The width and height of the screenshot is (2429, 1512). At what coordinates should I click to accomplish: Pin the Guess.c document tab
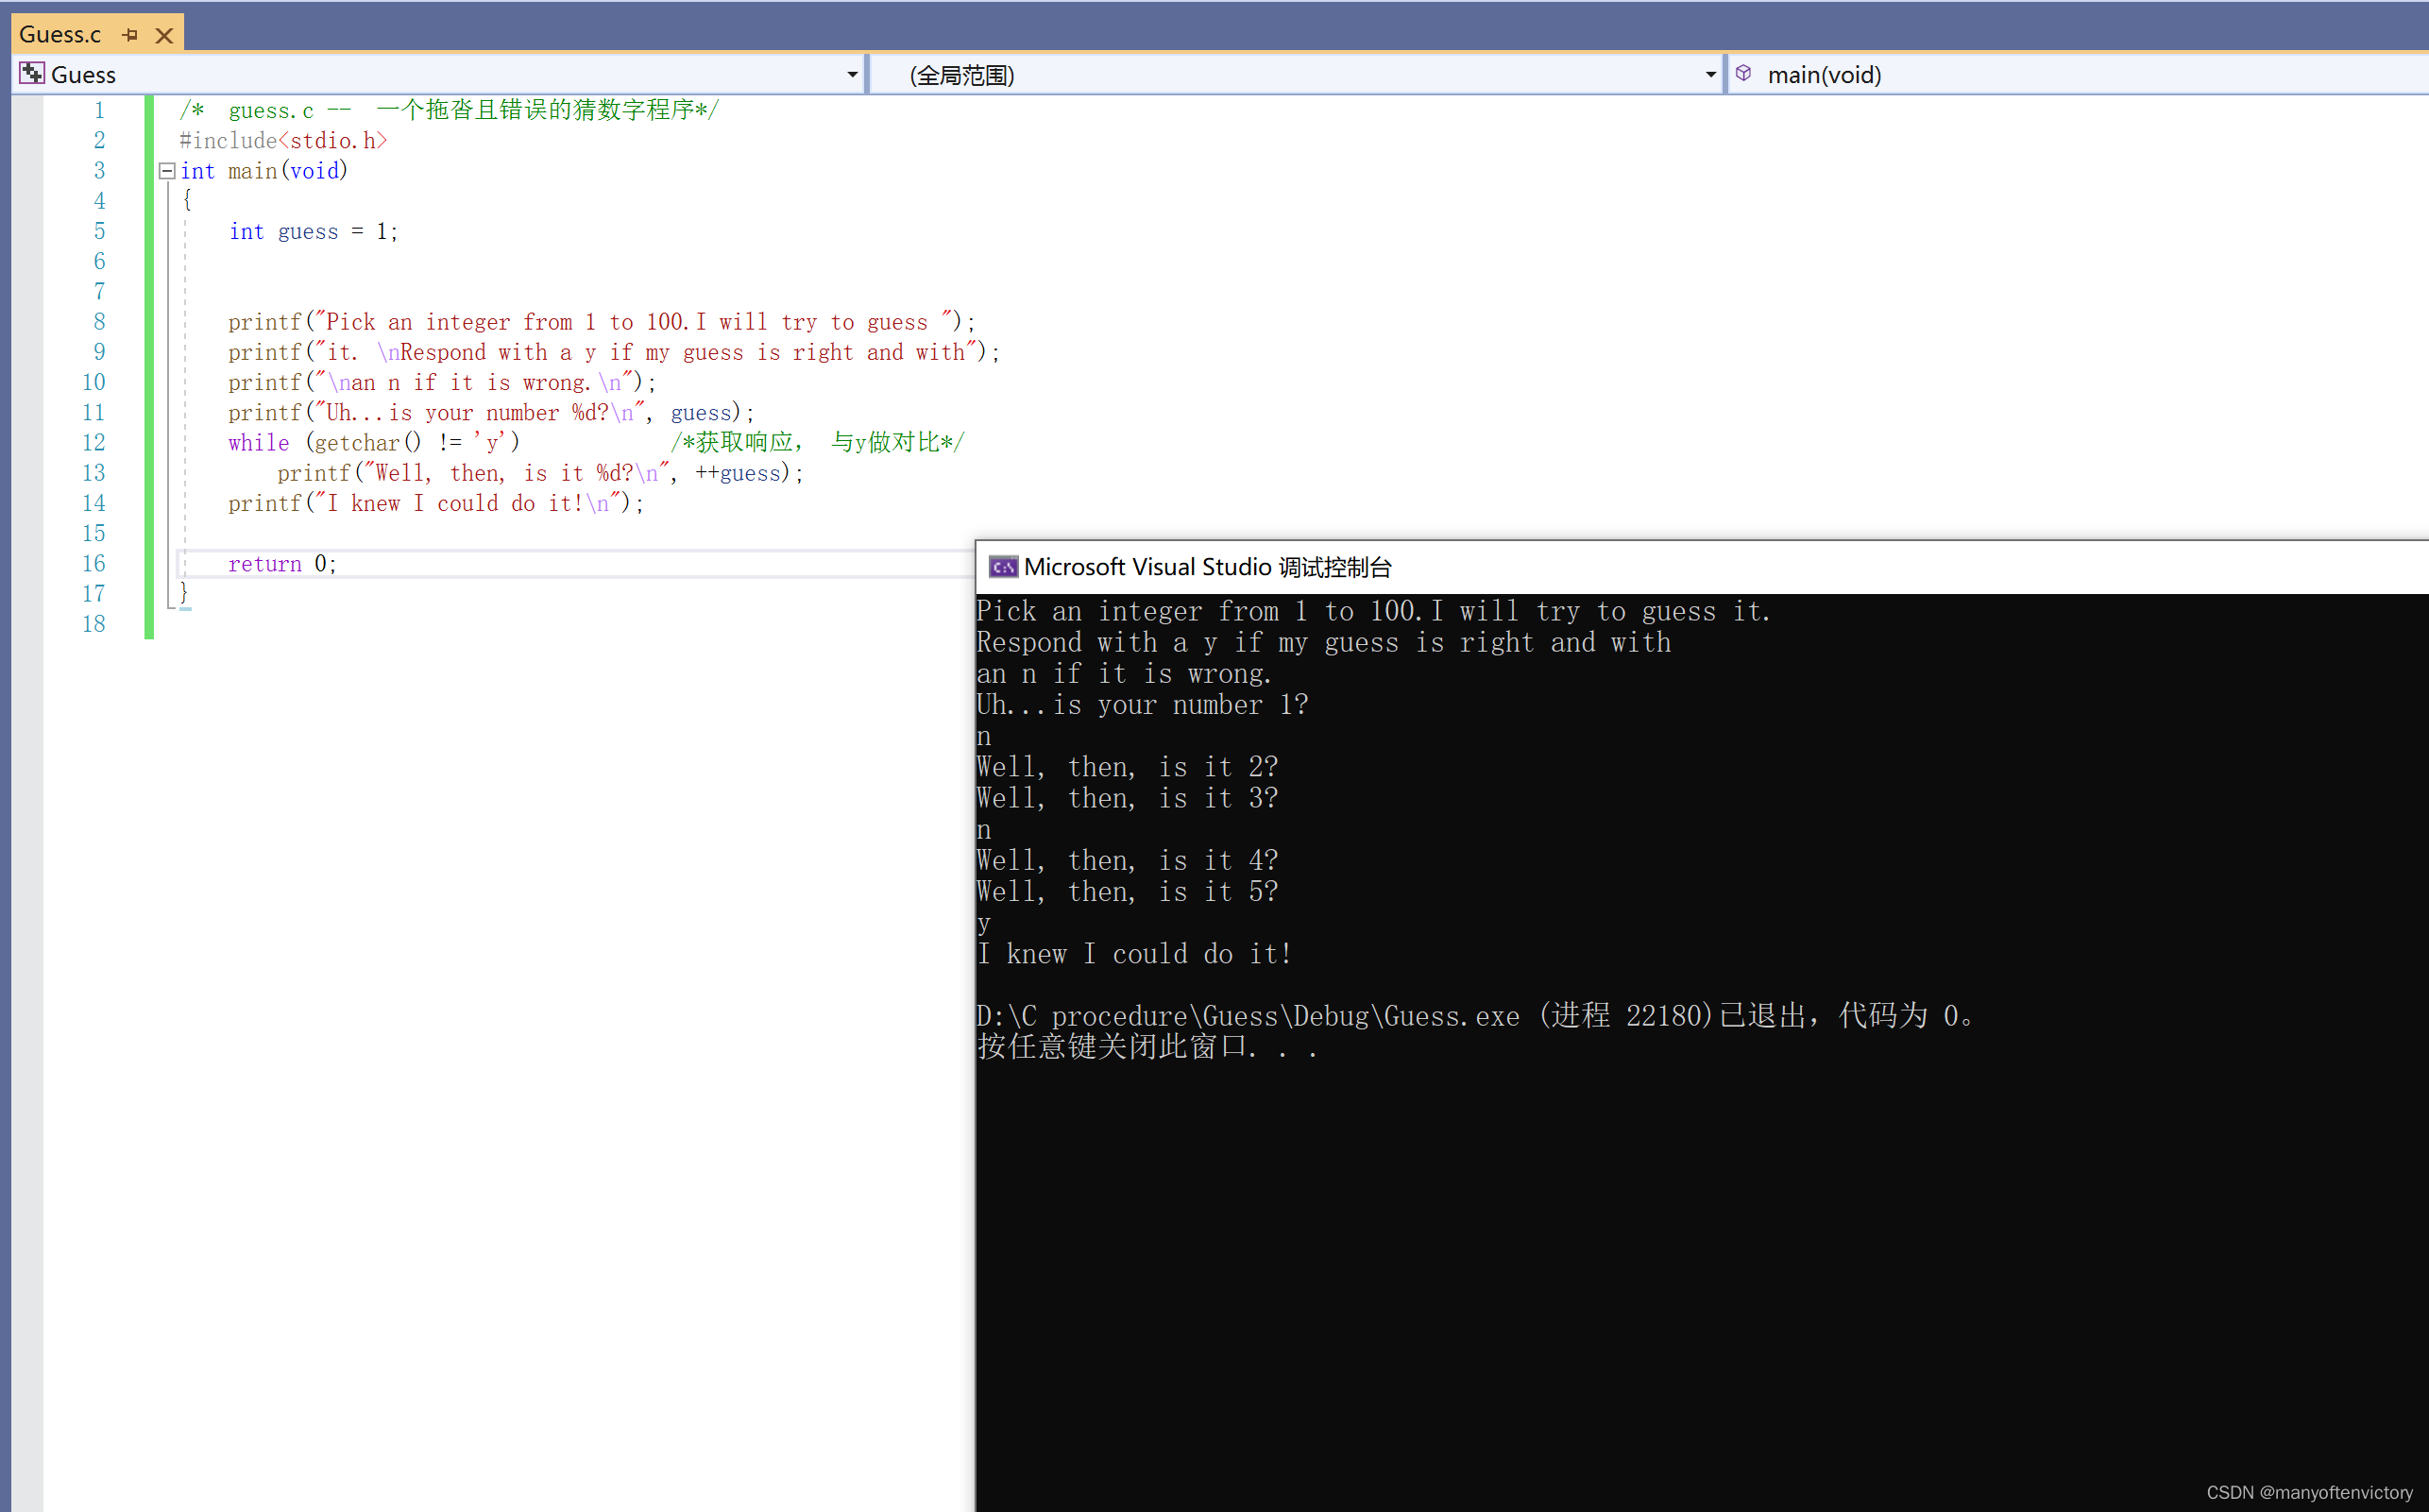coord(130,35)
